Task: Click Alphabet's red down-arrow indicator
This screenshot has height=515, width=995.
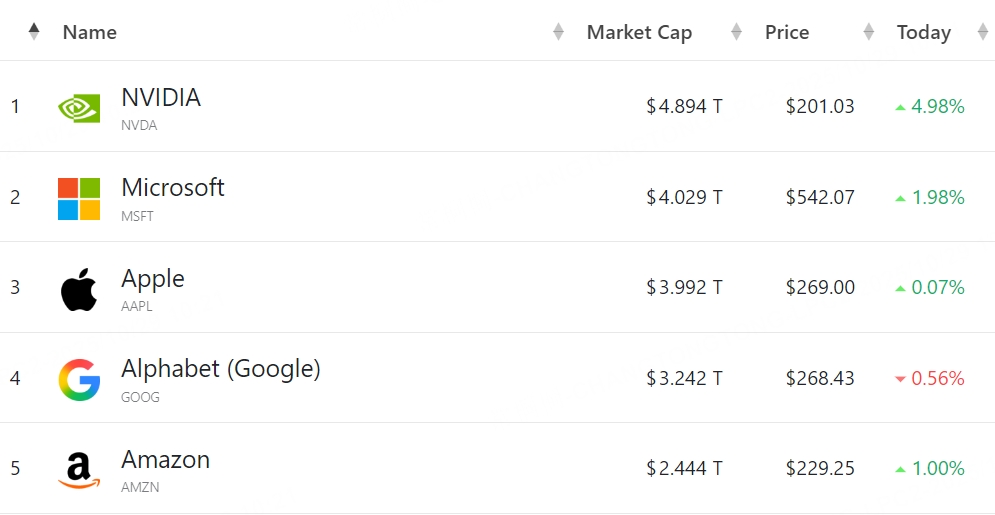Action: [900, 379]
